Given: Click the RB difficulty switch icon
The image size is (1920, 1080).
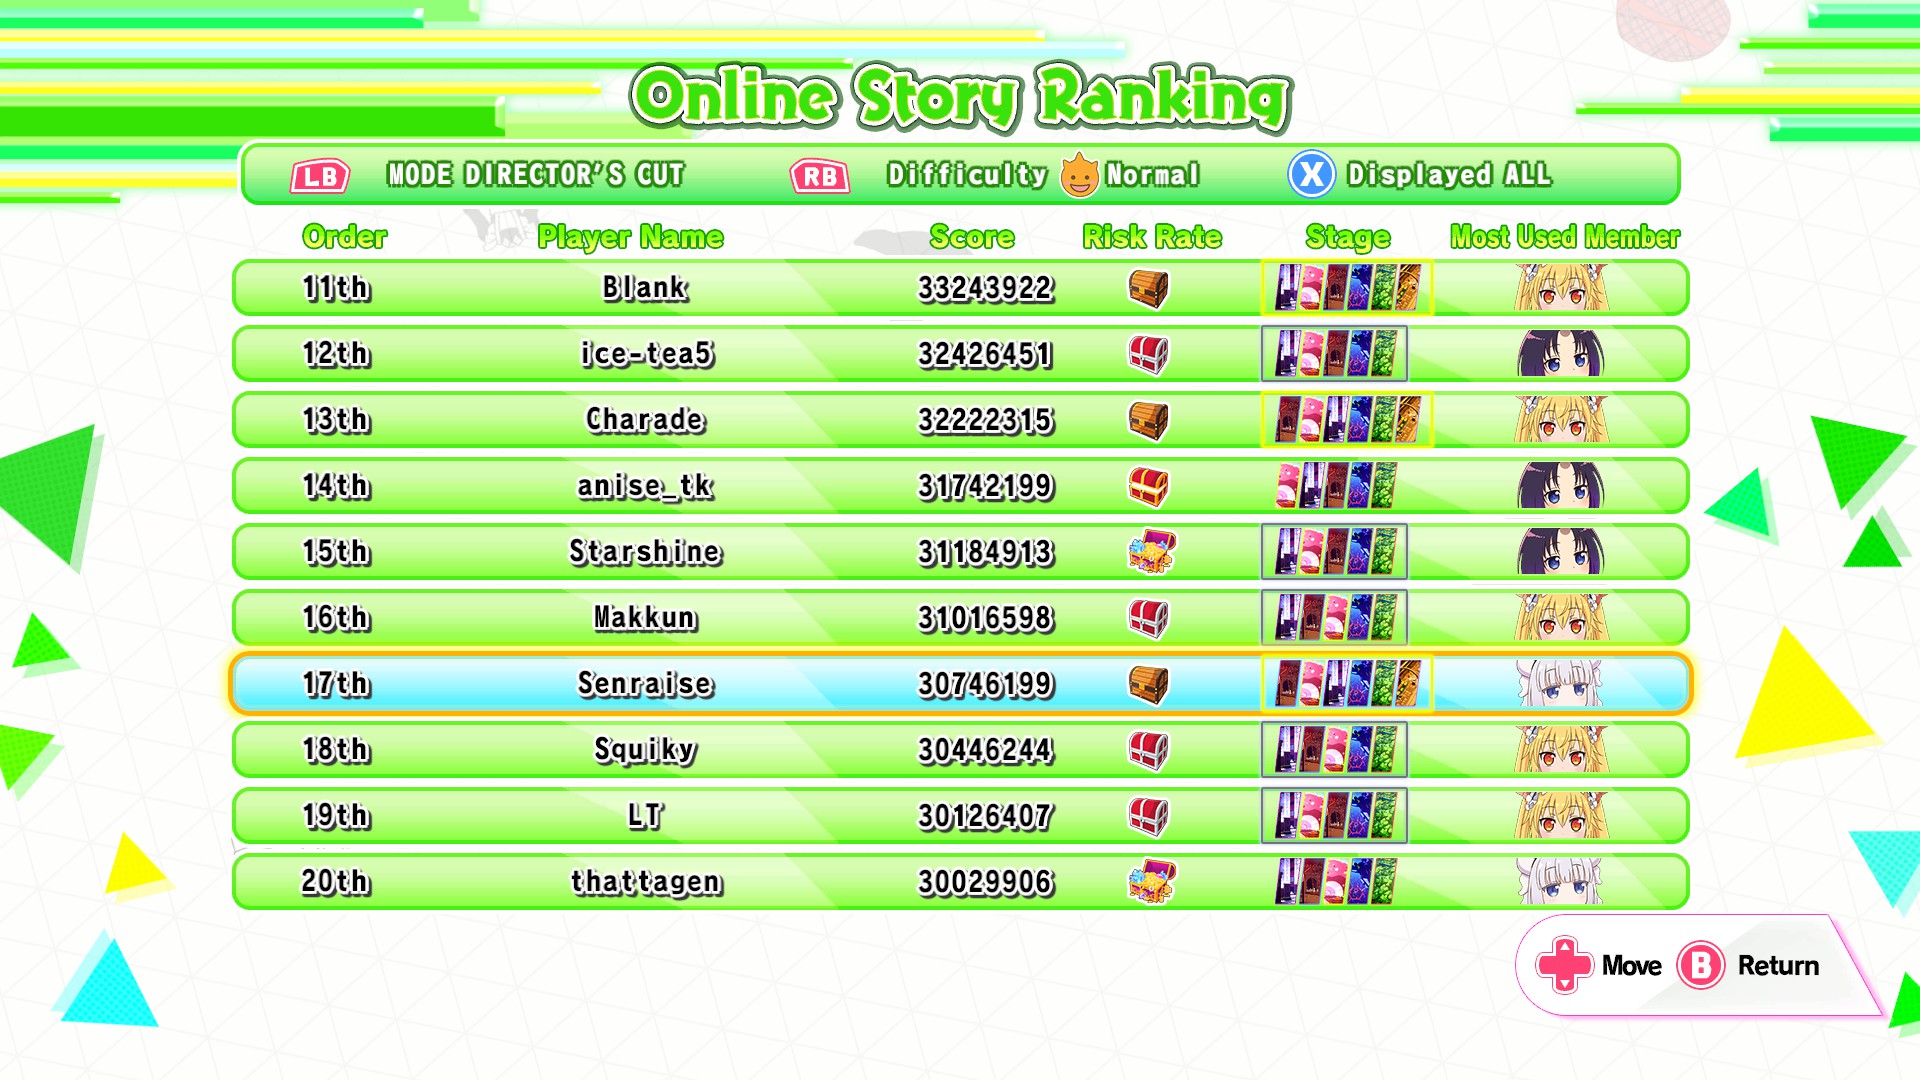Looking at the screenshot, I should pyautogui.click(x=820, y=176).
